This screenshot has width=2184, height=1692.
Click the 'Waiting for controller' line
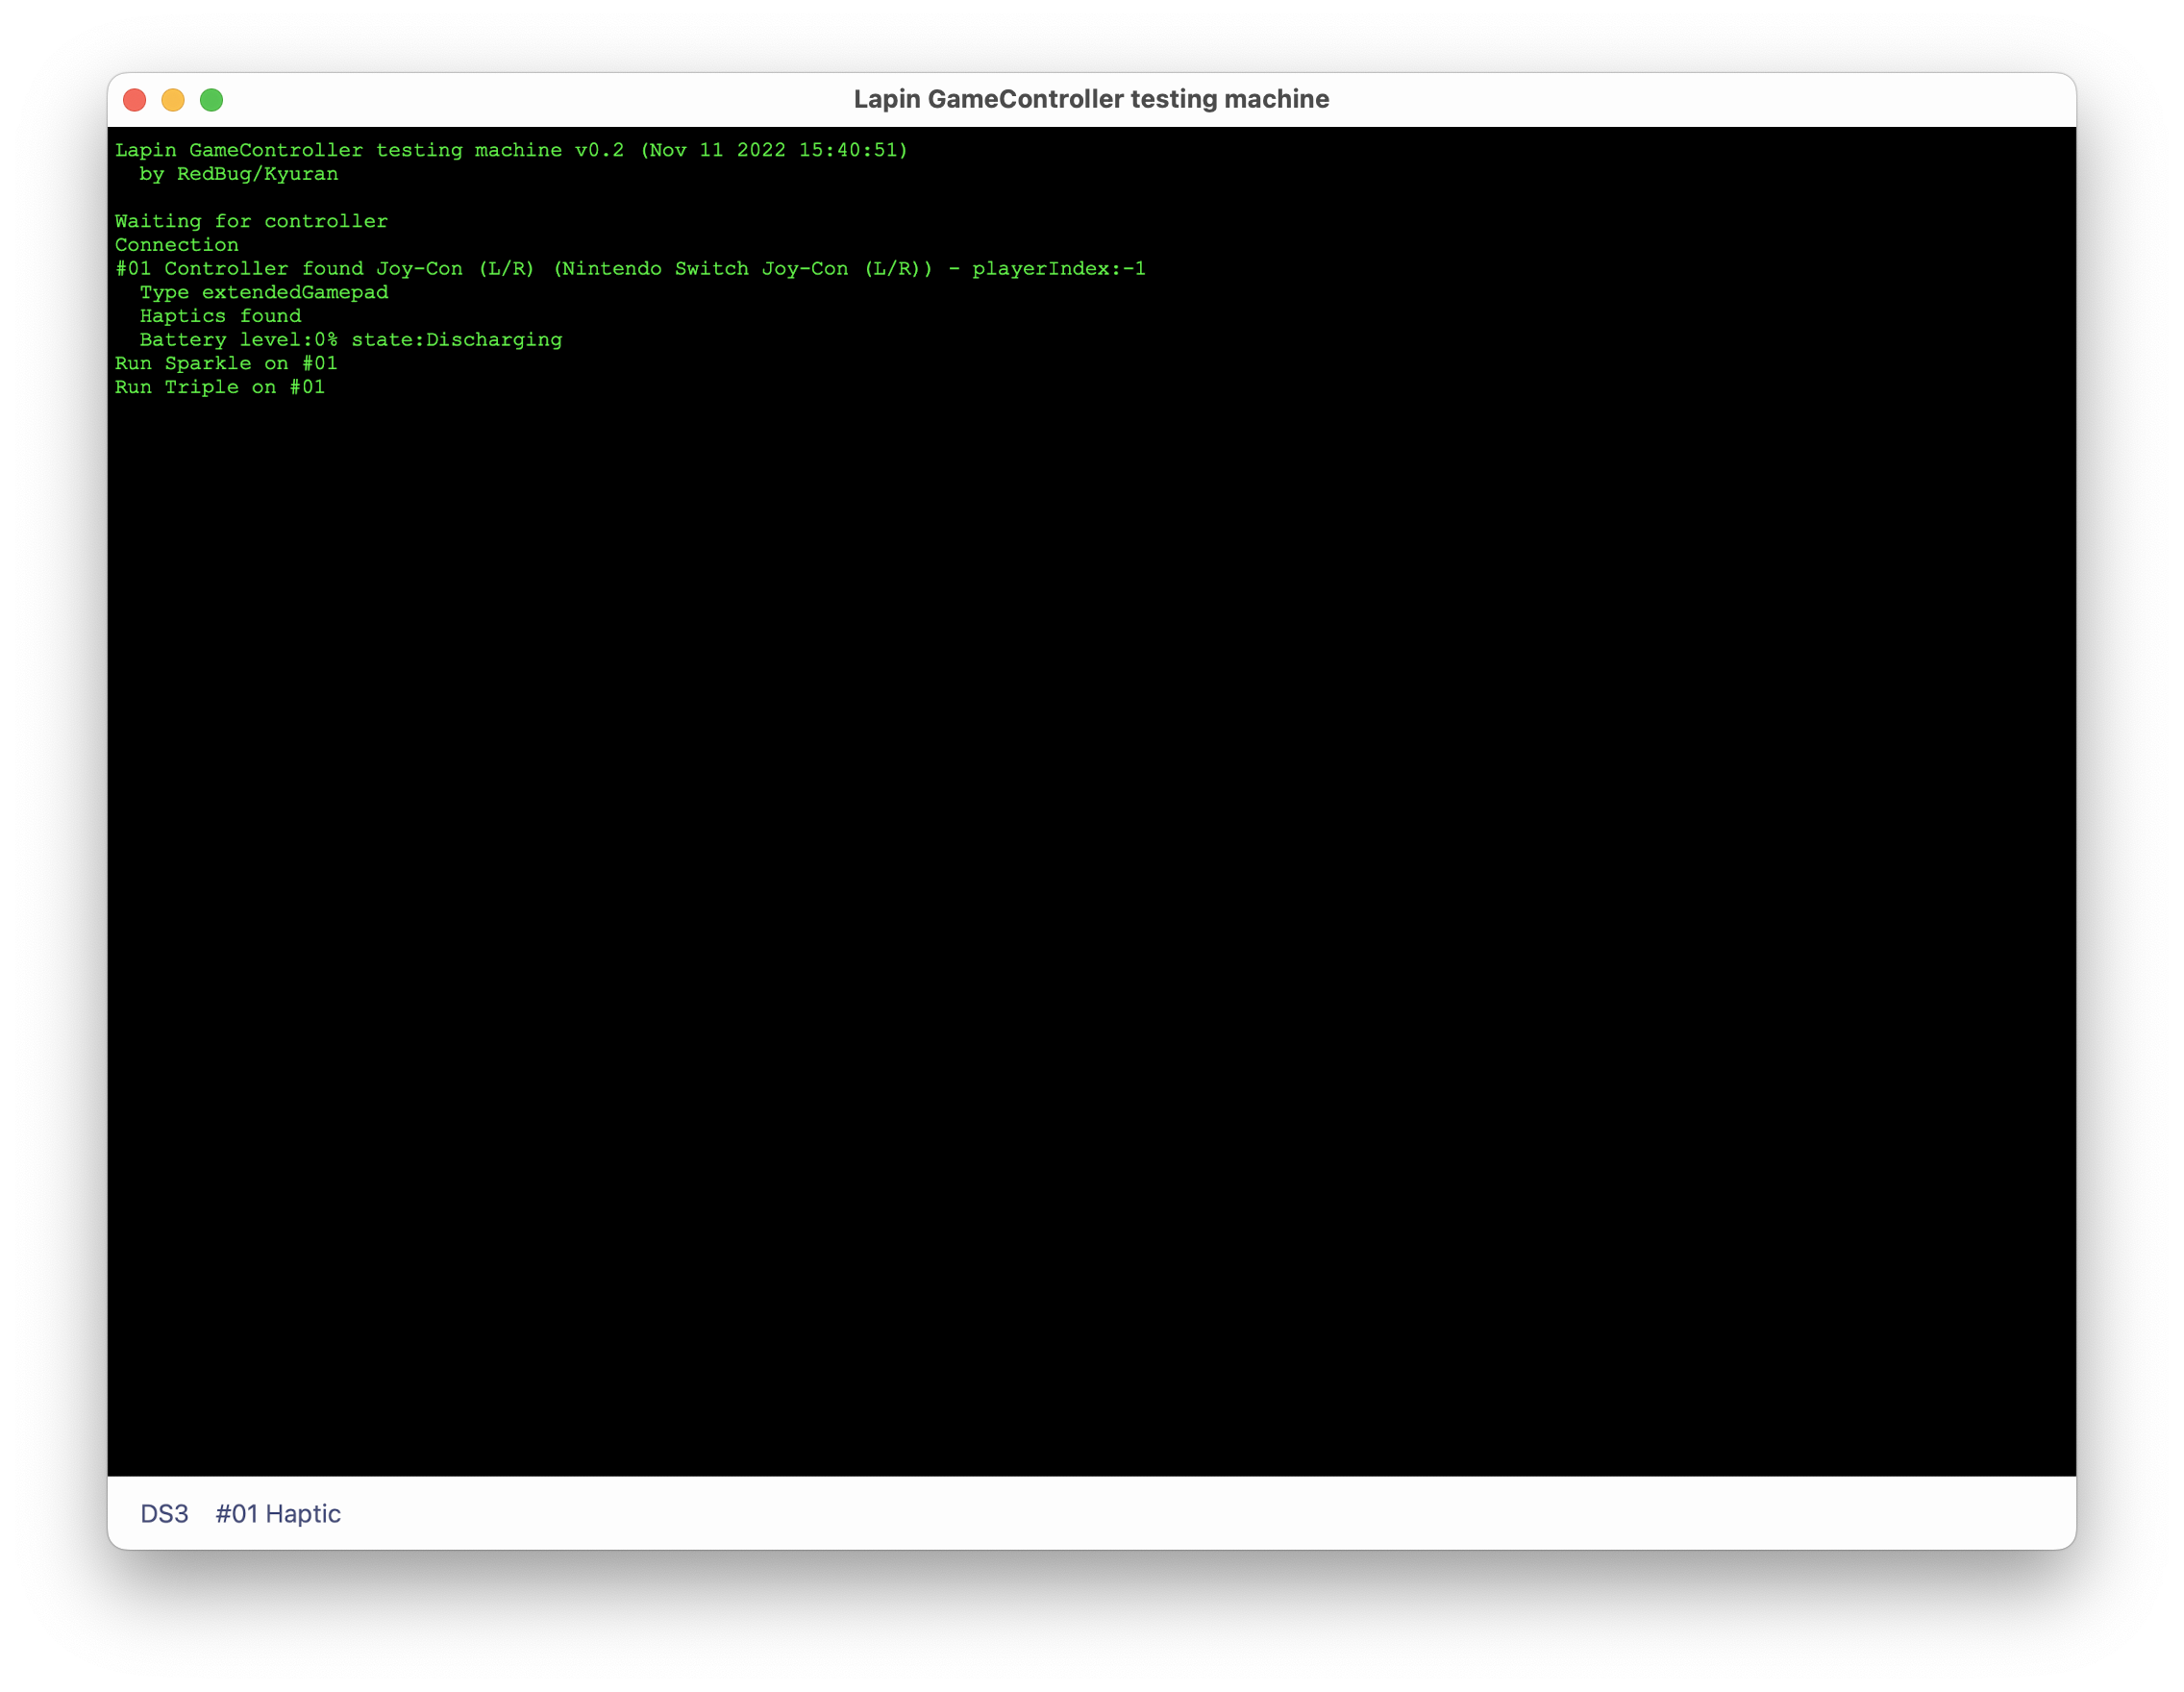251,221
